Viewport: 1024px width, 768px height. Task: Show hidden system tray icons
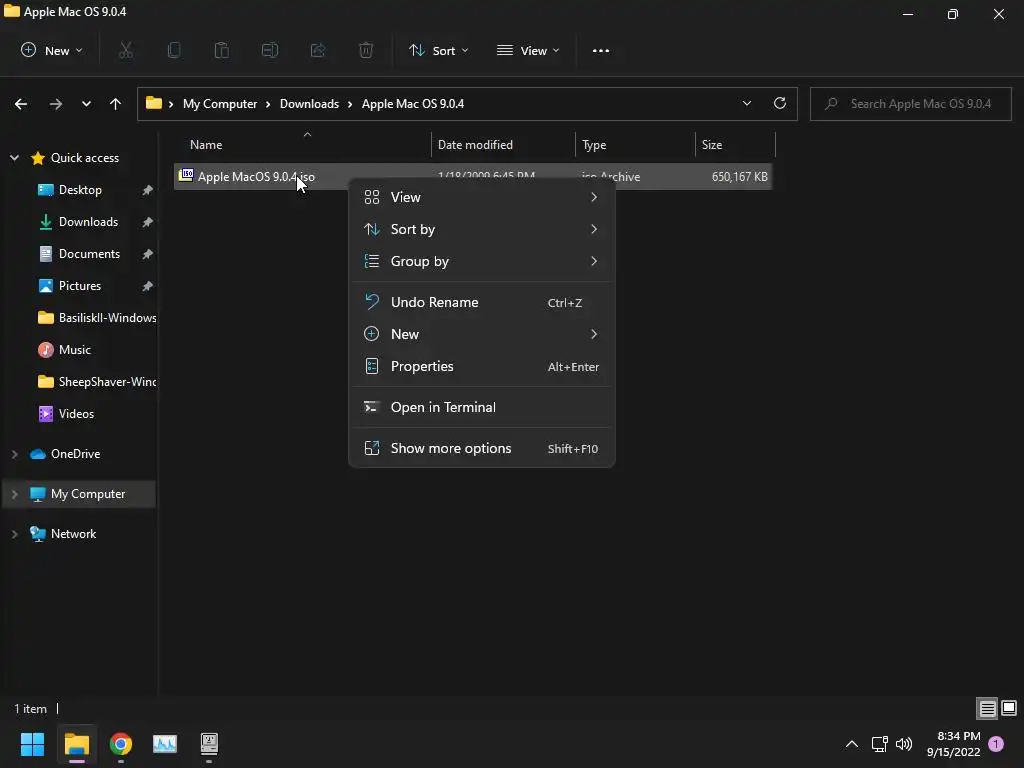(x=852, y=744)
